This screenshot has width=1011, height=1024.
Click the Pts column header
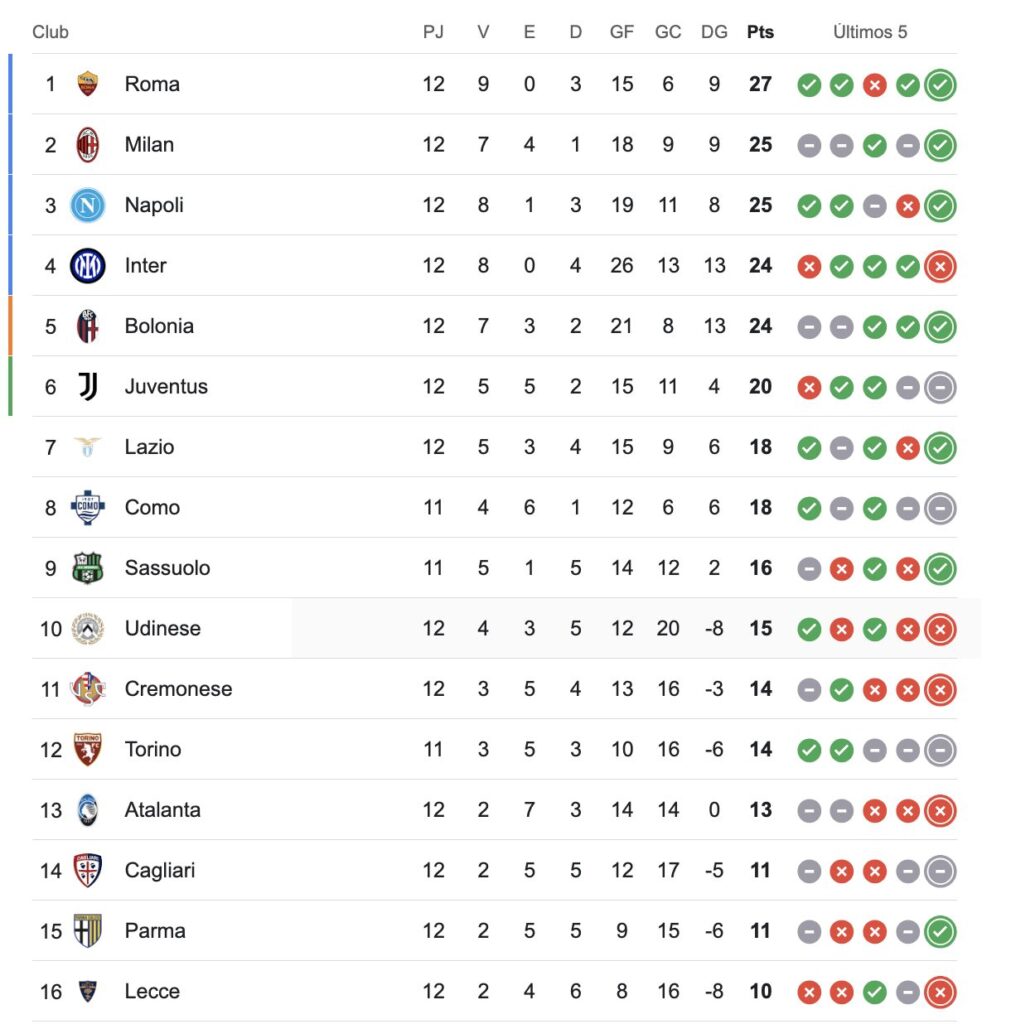click(760, 32)
